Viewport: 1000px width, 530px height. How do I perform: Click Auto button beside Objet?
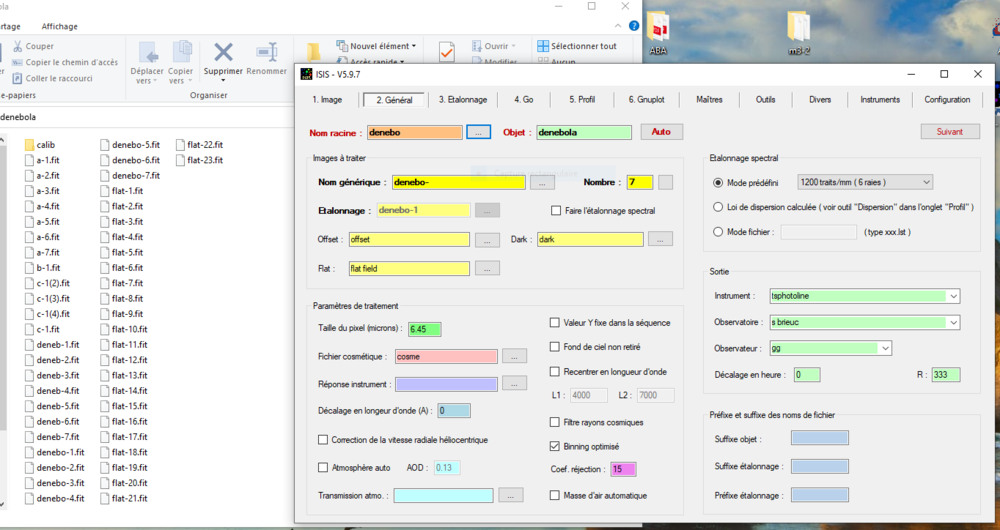(x=661, y=132)
